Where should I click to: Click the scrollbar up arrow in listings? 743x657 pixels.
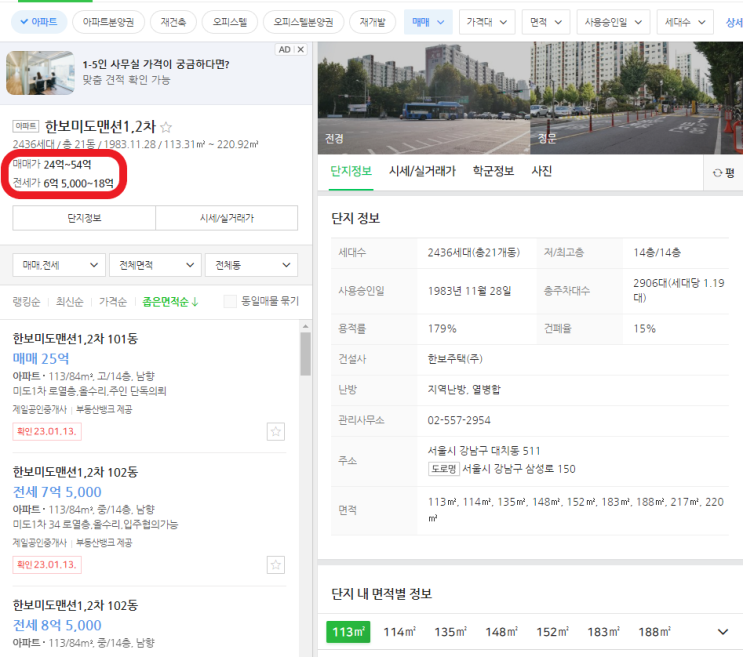[306, 326]
